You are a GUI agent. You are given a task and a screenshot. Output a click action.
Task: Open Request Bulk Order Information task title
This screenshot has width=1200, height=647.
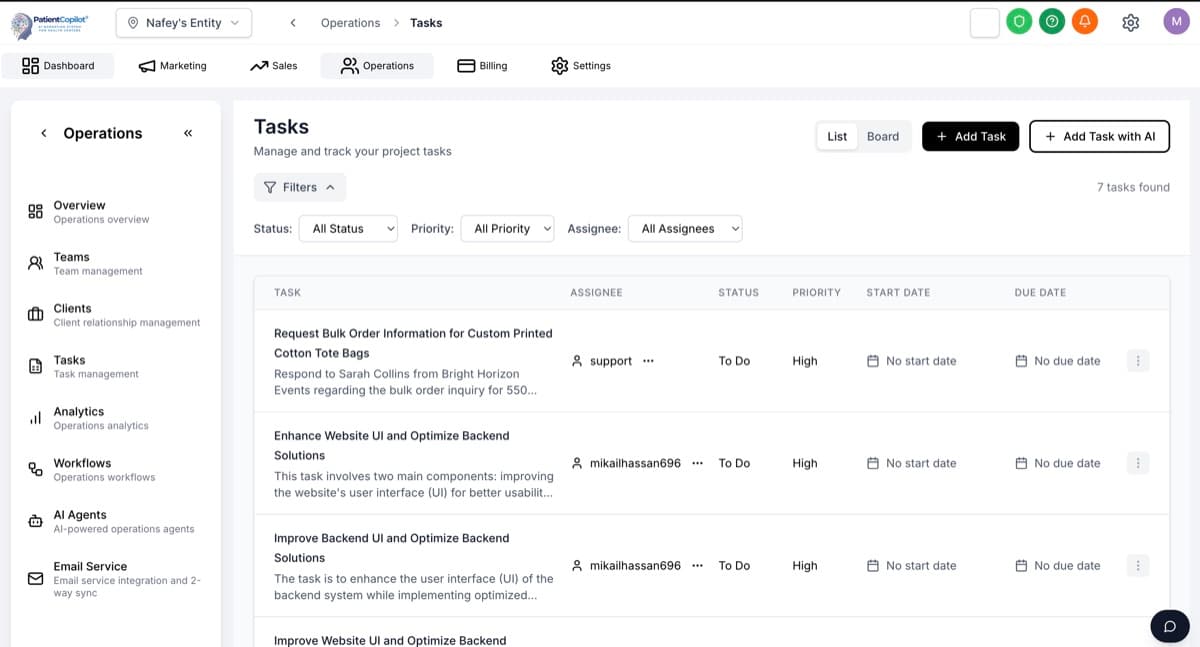pos(413,343)
